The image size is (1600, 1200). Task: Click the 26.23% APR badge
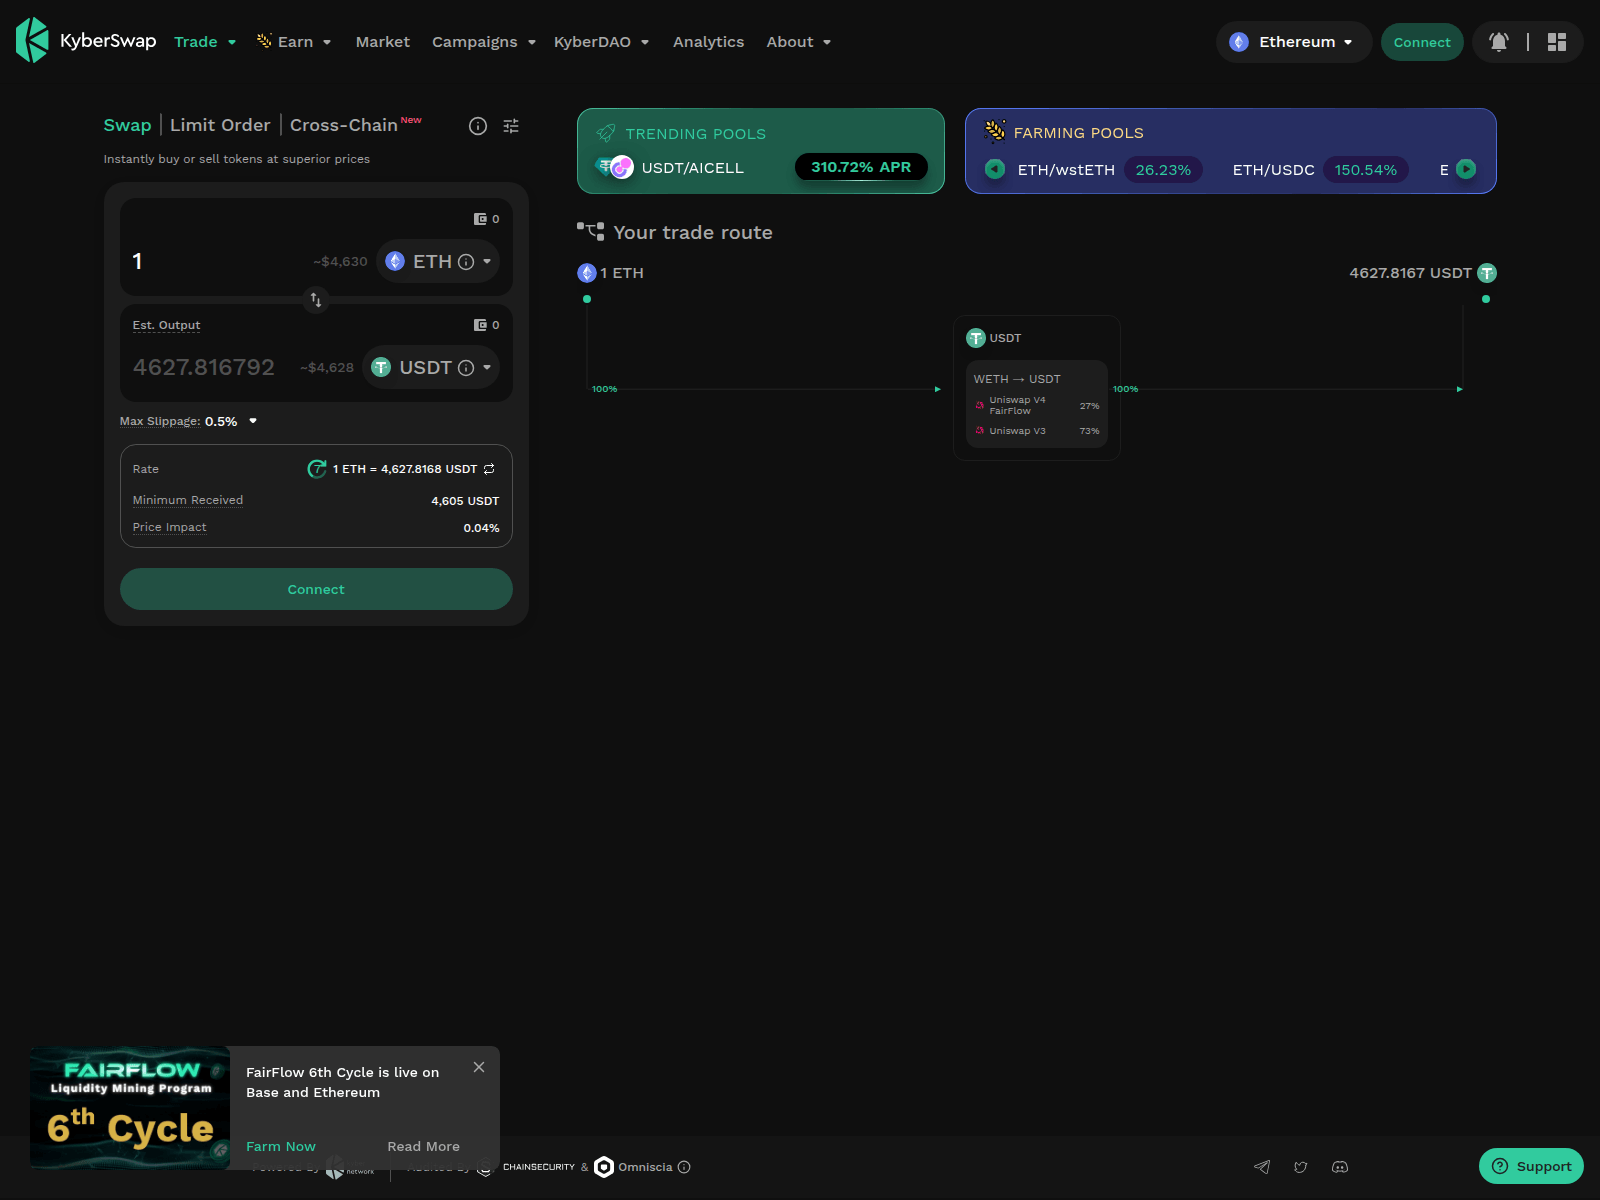(1163, 170)
